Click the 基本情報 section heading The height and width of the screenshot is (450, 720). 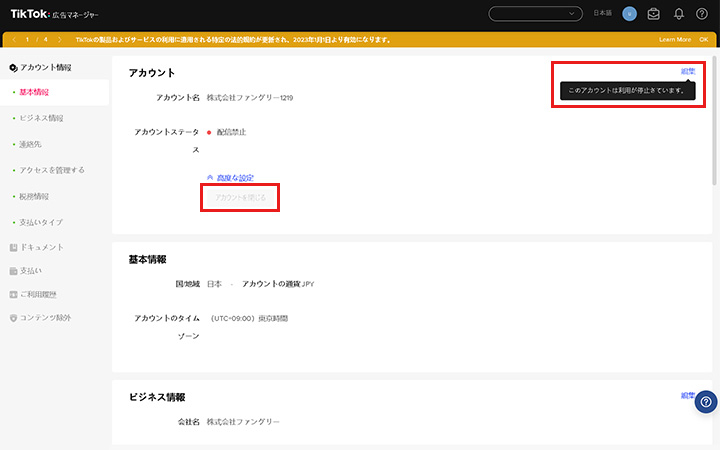pyautogui.click(x=147, y=259)
